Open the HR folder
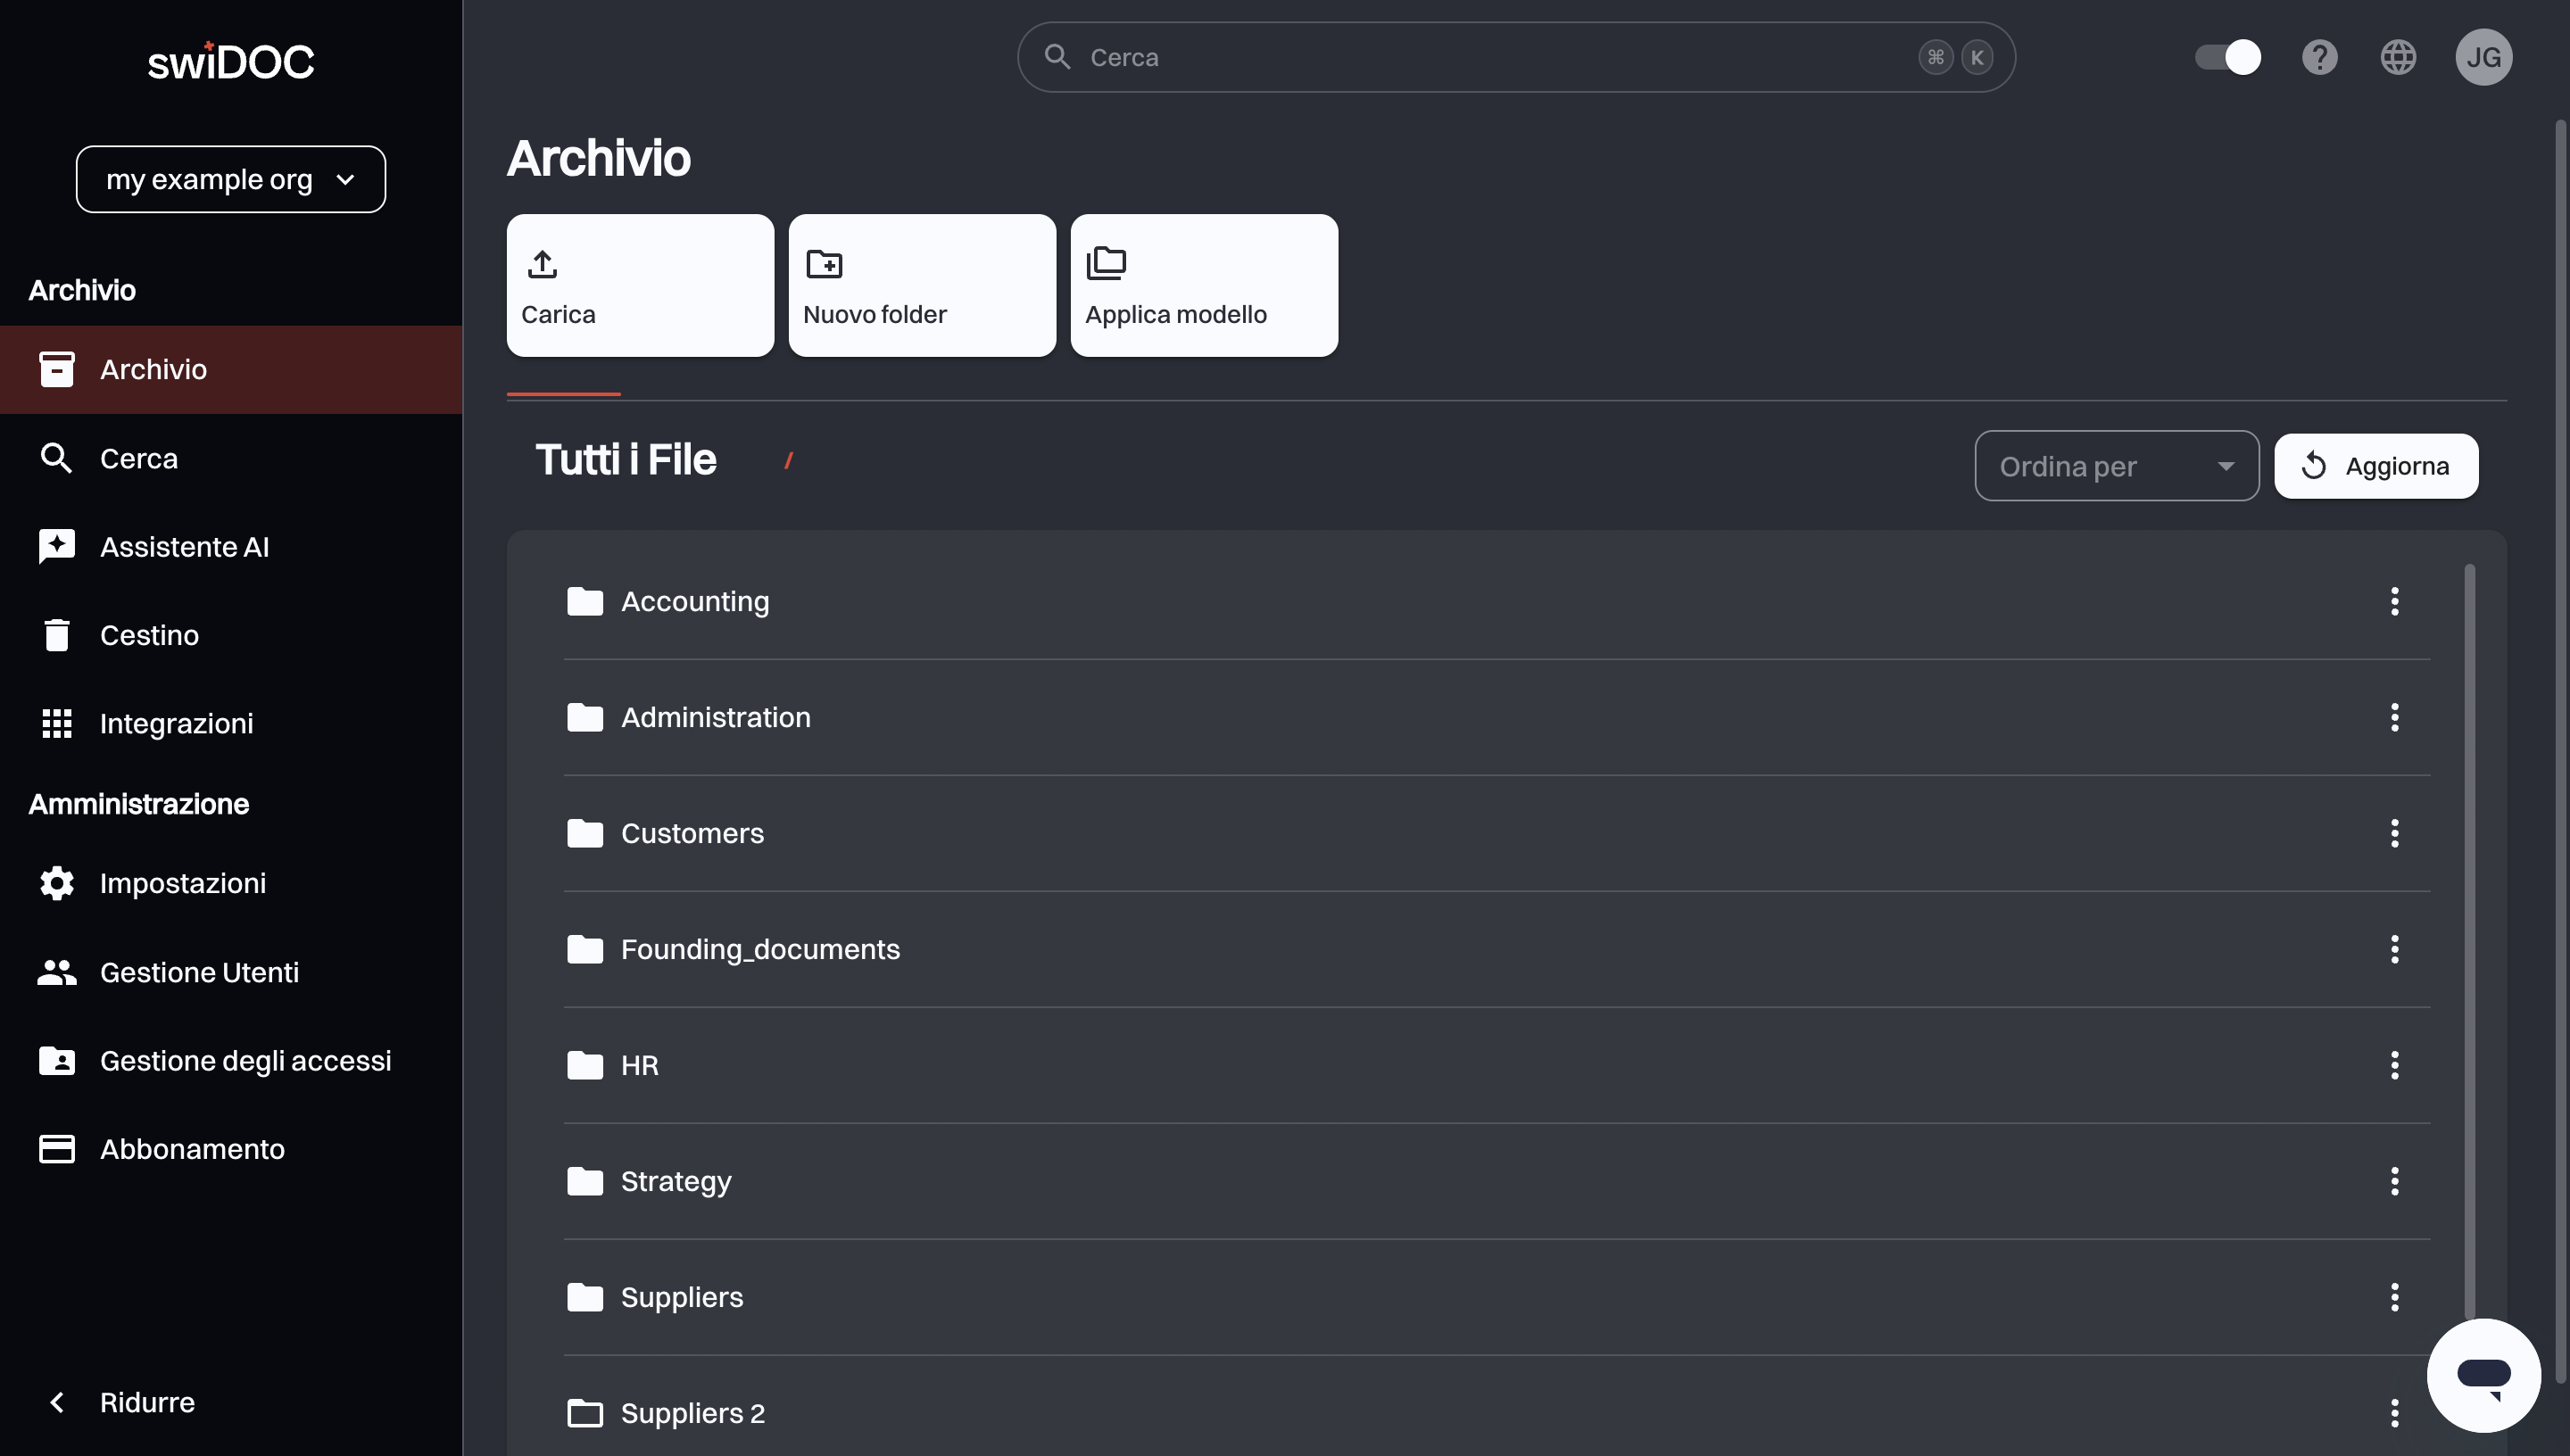This screenshot has height=1456, width=2570. 1496,1065
